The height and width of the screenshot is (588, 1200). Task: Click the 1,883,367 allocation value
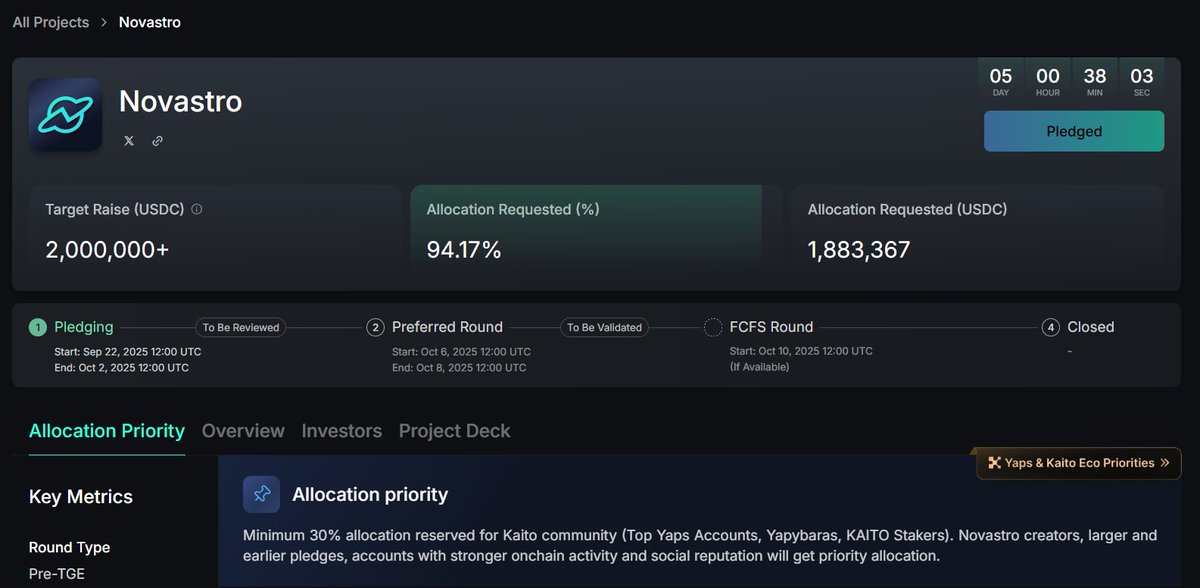tap(859, 250)
